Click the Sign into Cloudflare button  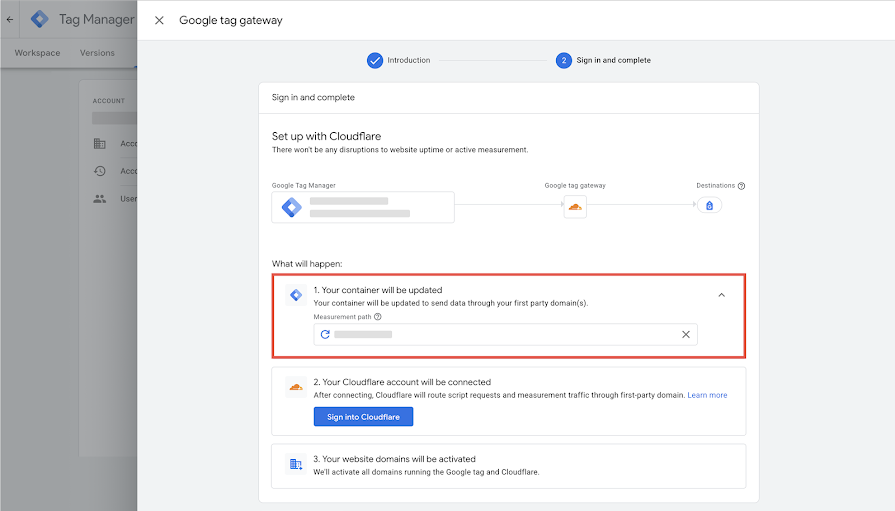click(x=363, y=417)
